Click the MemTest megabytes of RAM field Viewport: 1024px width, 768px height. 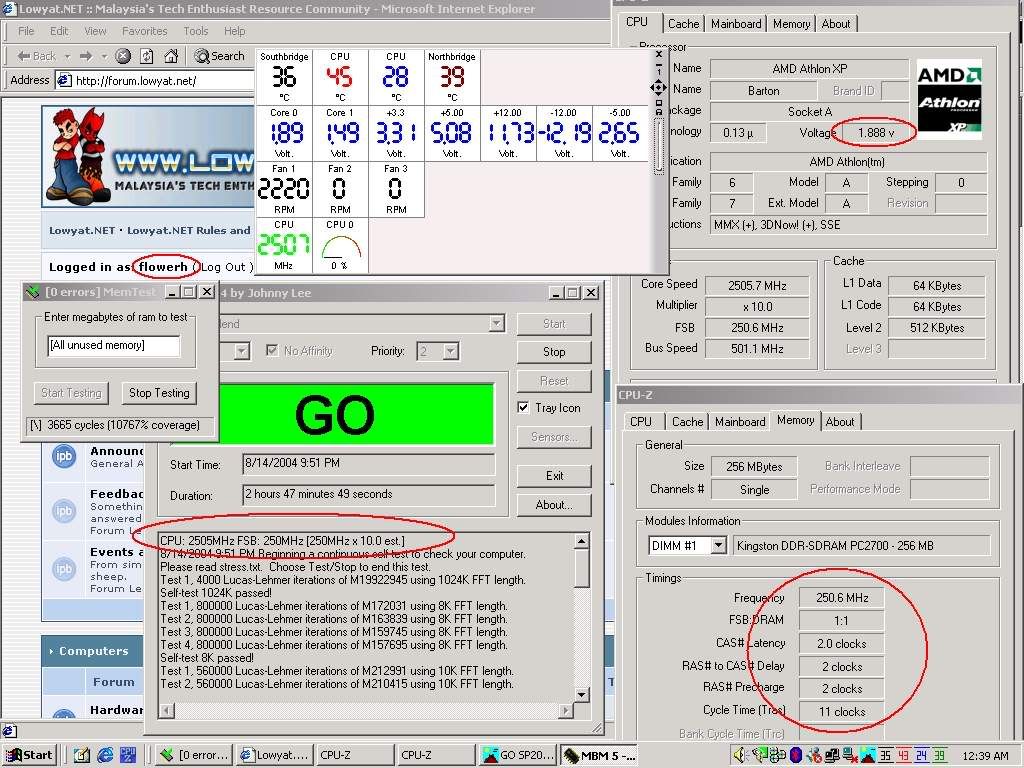[x=114, y=345]
